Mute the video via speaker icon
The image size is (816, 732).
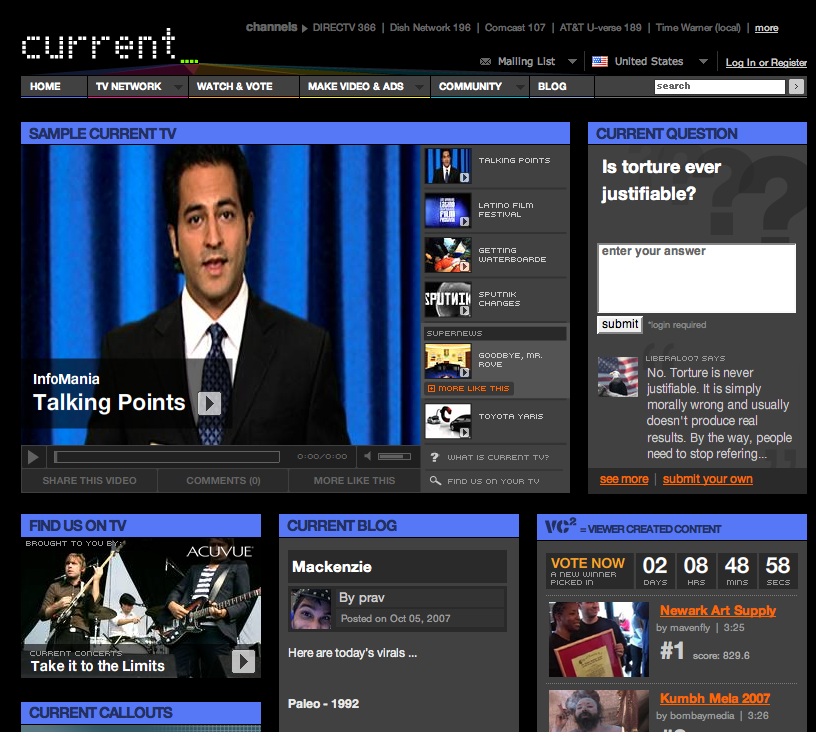click(367, 456)
